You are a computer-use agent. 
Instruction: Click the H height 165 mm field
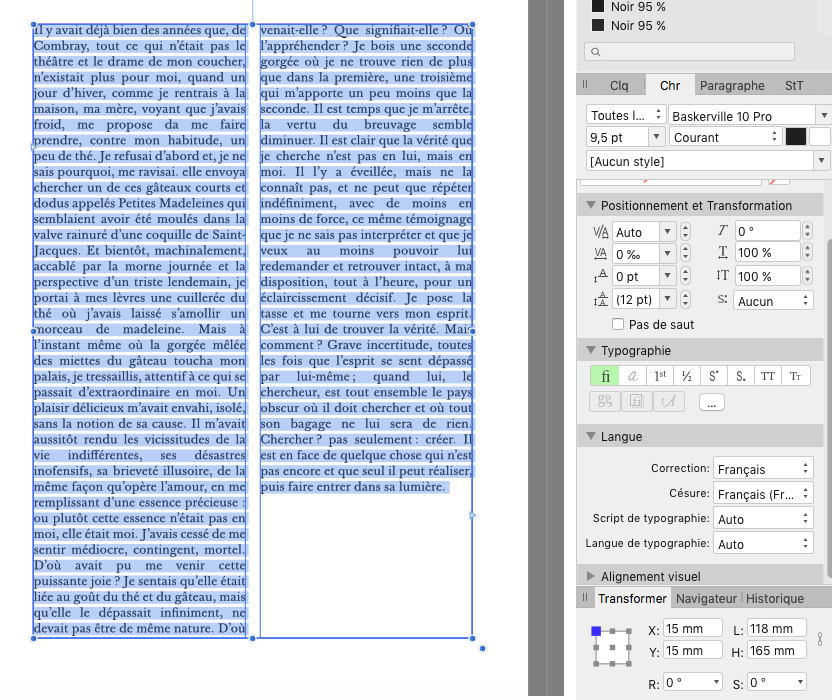777,650
